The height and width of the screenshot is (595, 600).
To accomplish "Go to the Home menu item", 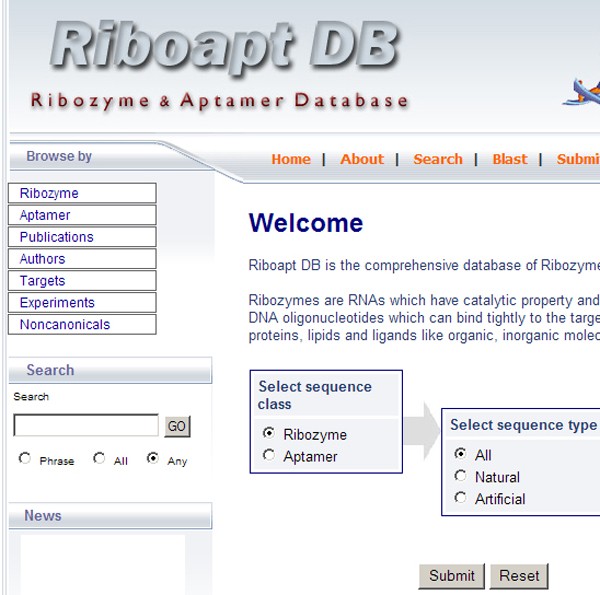I will click(291, 159).
